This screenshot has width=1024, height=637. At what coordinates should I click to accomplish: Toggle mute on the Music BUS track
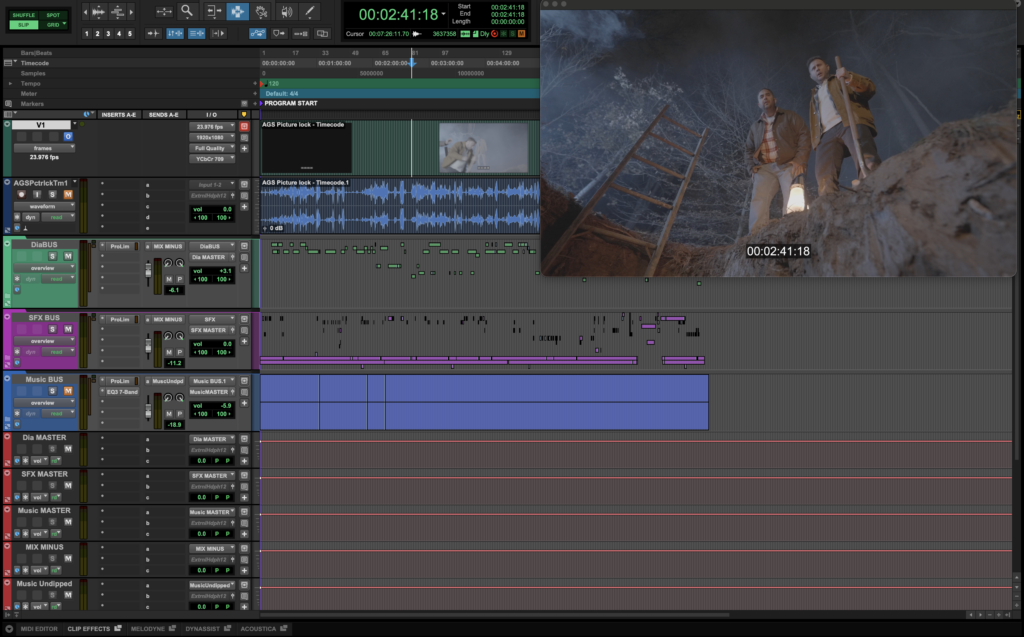pos(69,392)
